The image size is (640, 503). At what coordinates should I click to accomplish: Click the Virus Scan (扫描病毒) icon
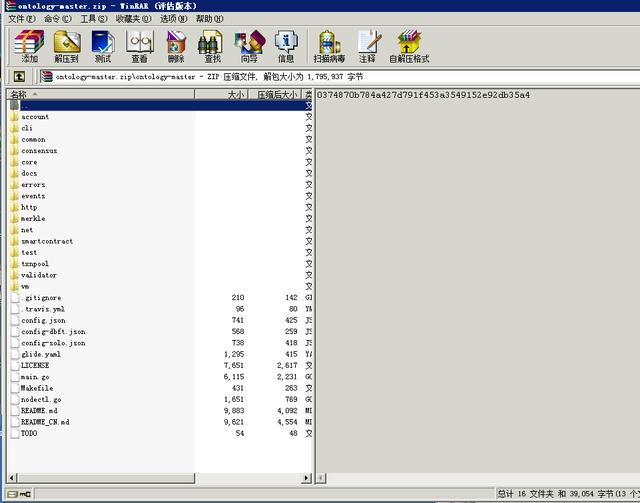pos(329,46)
